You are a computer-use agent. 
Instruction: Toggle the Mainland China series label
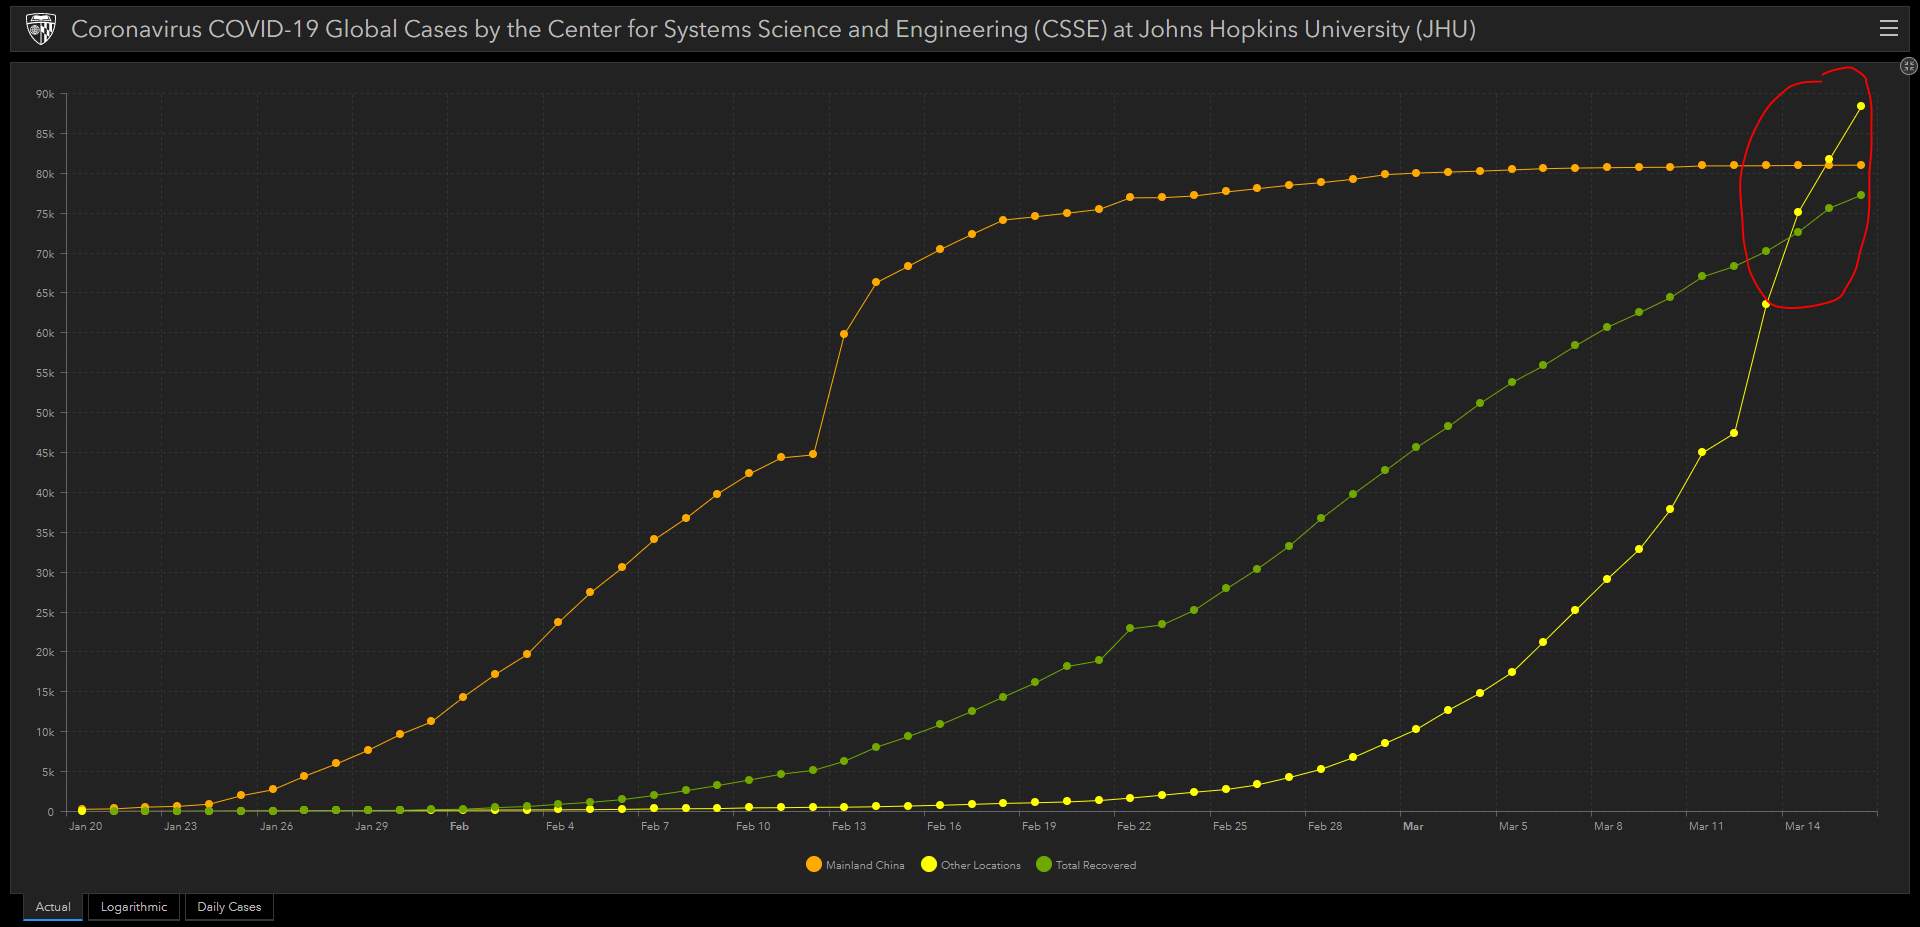click(864, 865)
